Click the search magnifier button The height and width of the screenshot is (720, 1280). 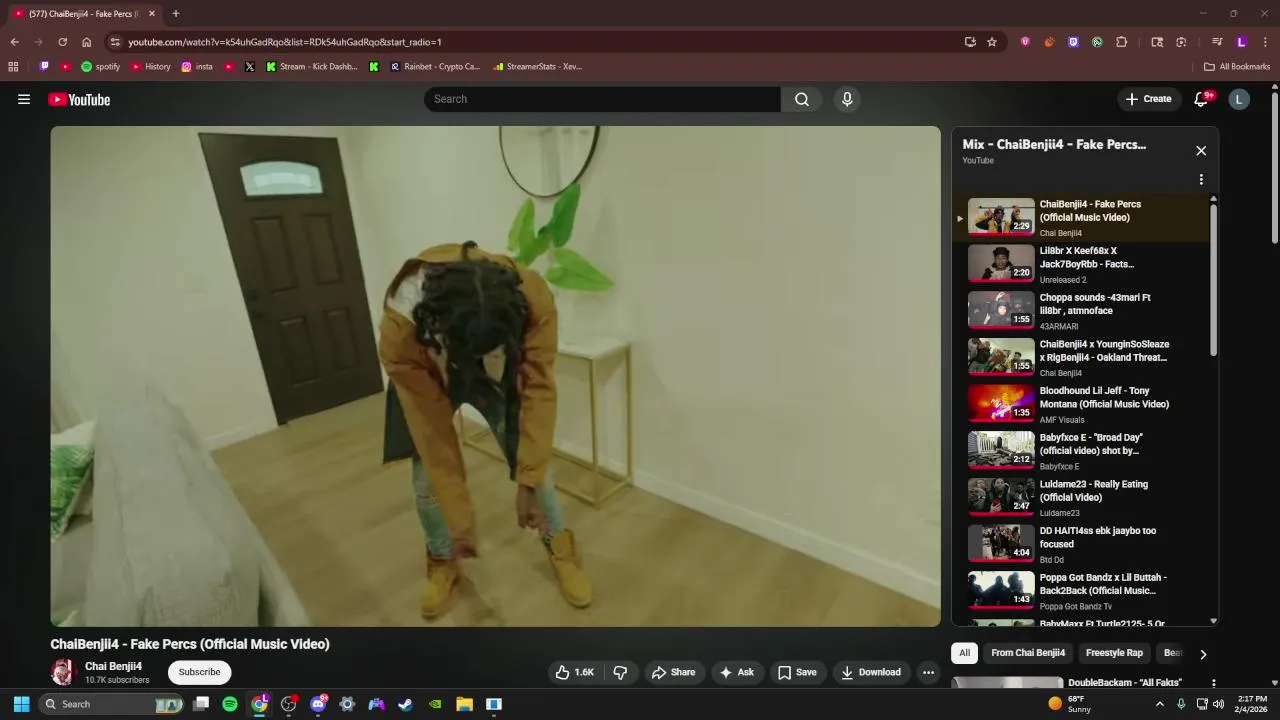[x=801, y=99]
